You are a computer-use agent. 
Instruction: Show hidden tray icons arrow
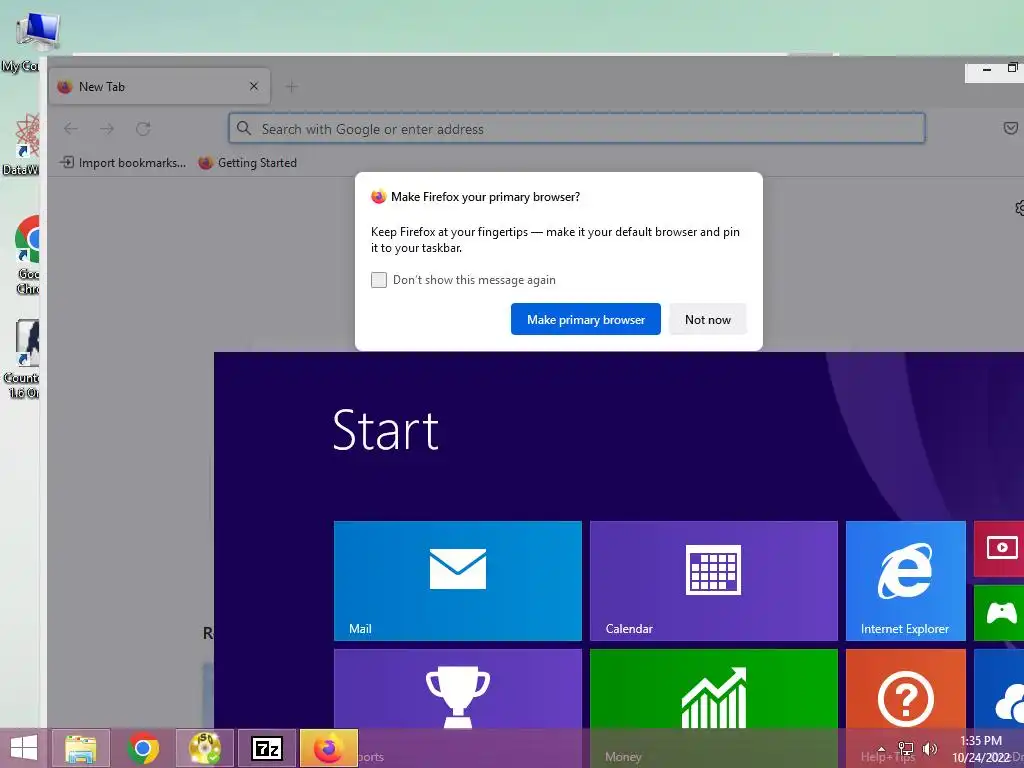882,749
